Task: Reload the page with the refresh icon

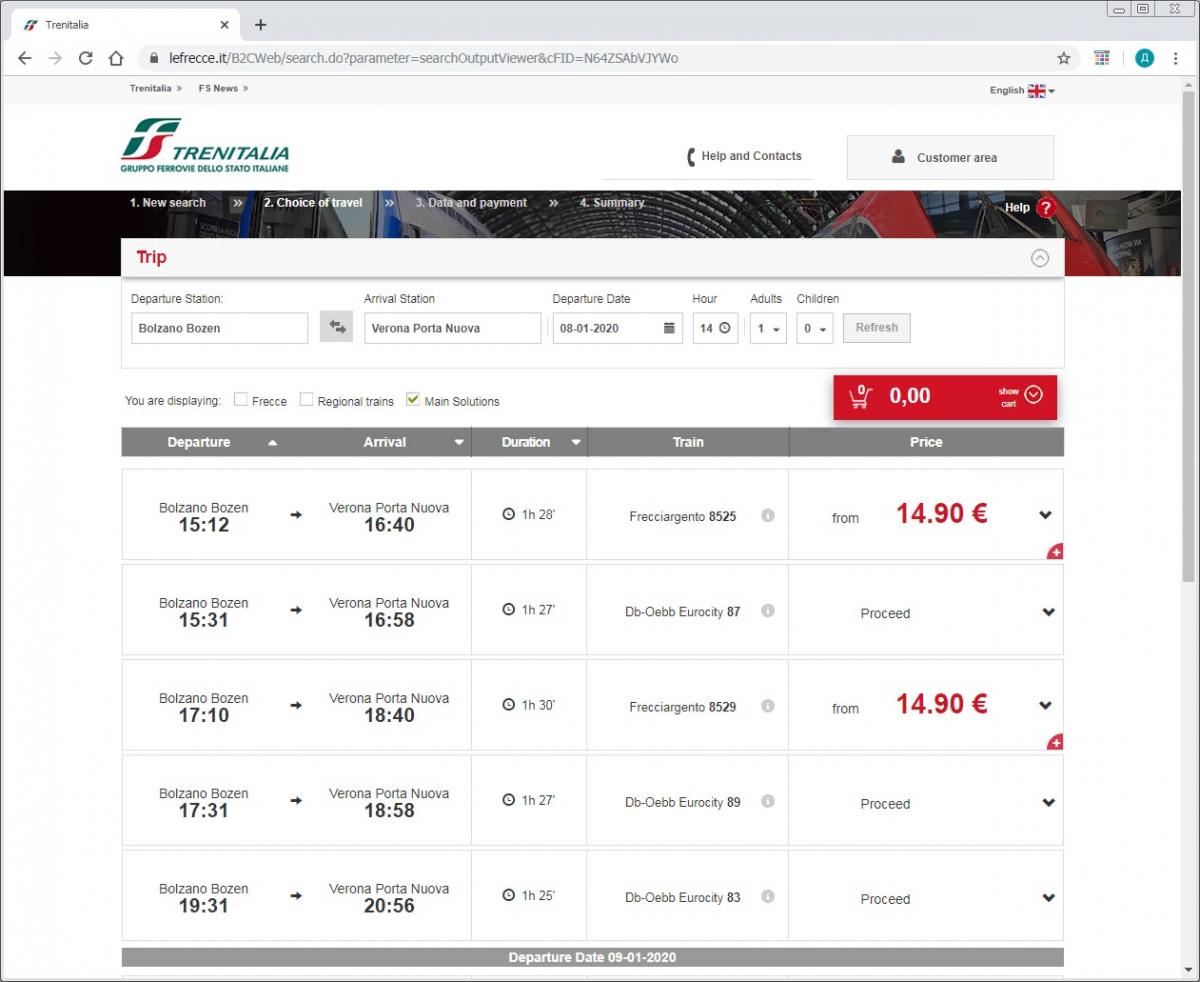Action: 86,58
